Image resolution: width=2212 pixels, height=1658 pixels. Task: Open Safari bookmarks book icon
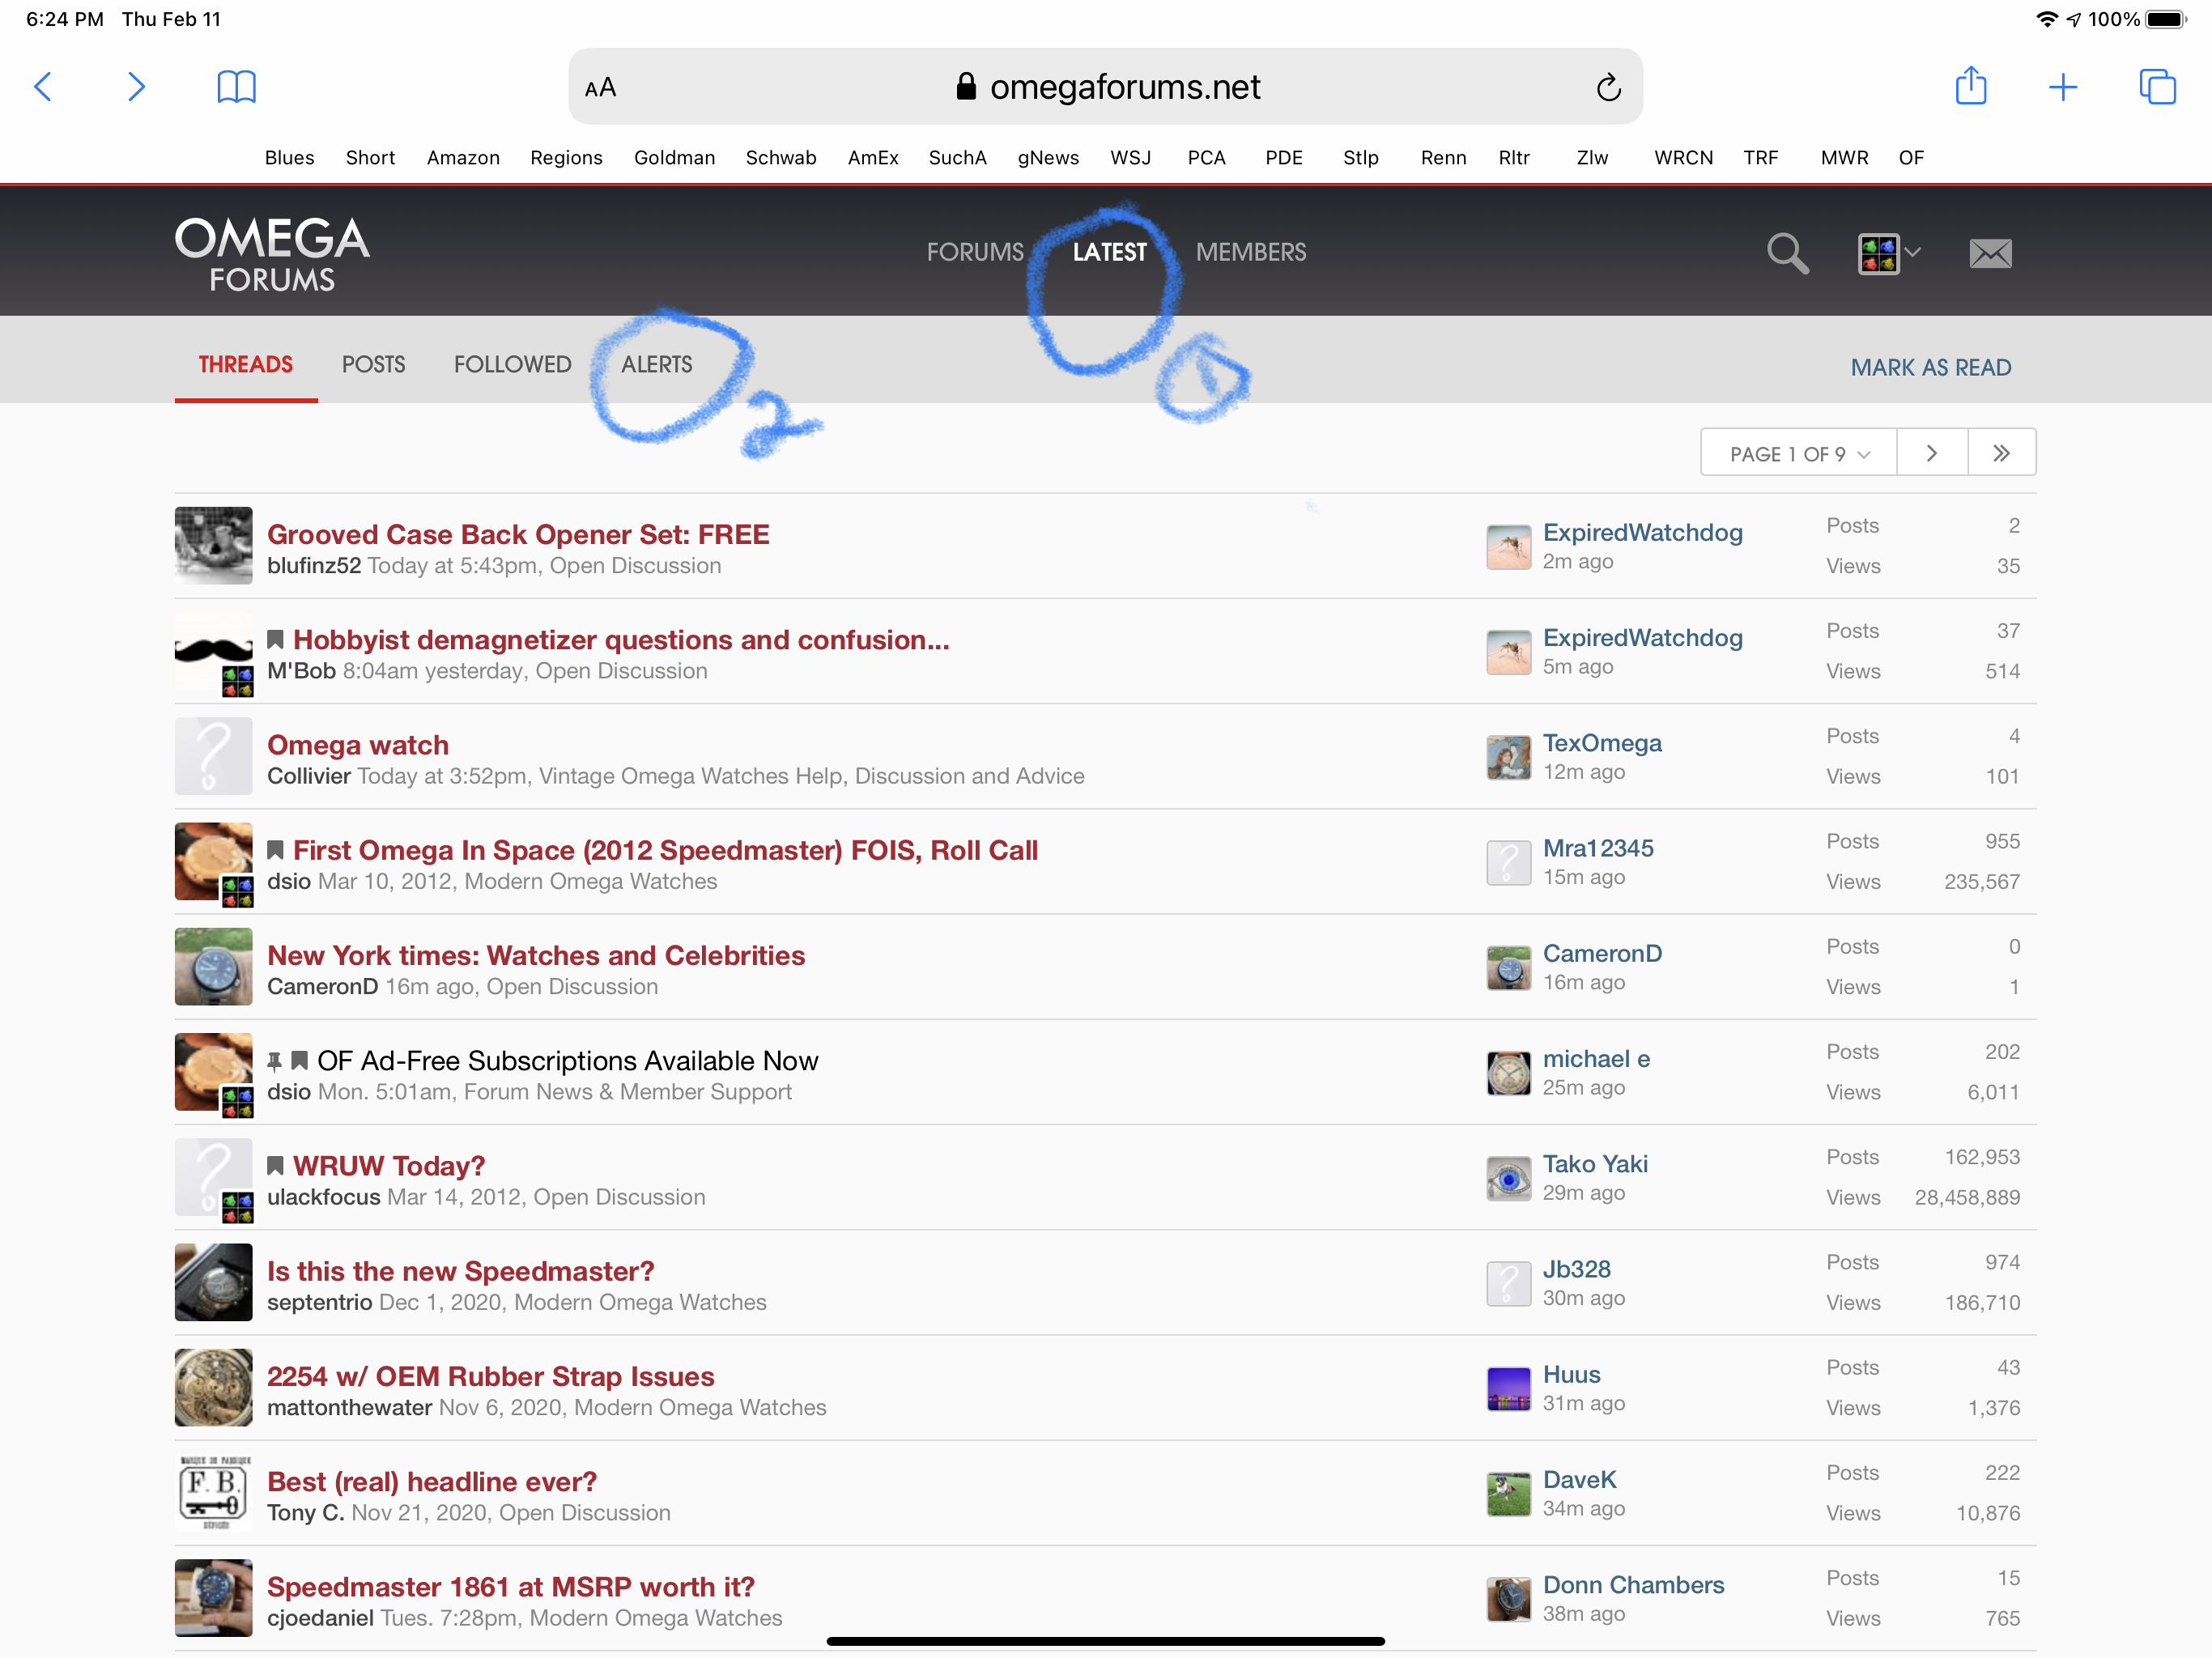(x=236, y=87)
